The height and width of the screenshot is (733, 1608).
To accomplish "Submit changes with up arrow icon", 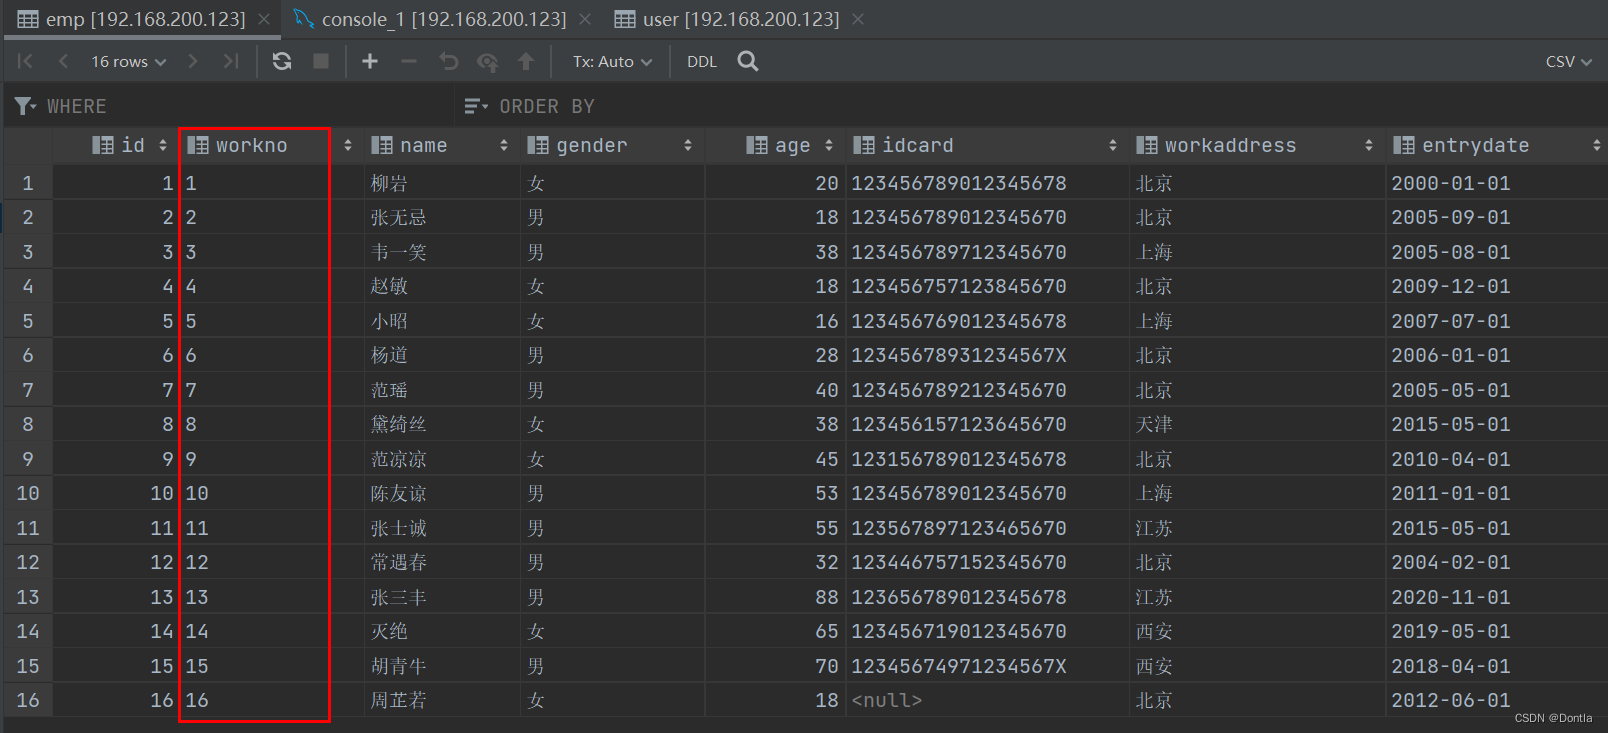I will pyautogui.click(x=526, y=61).
